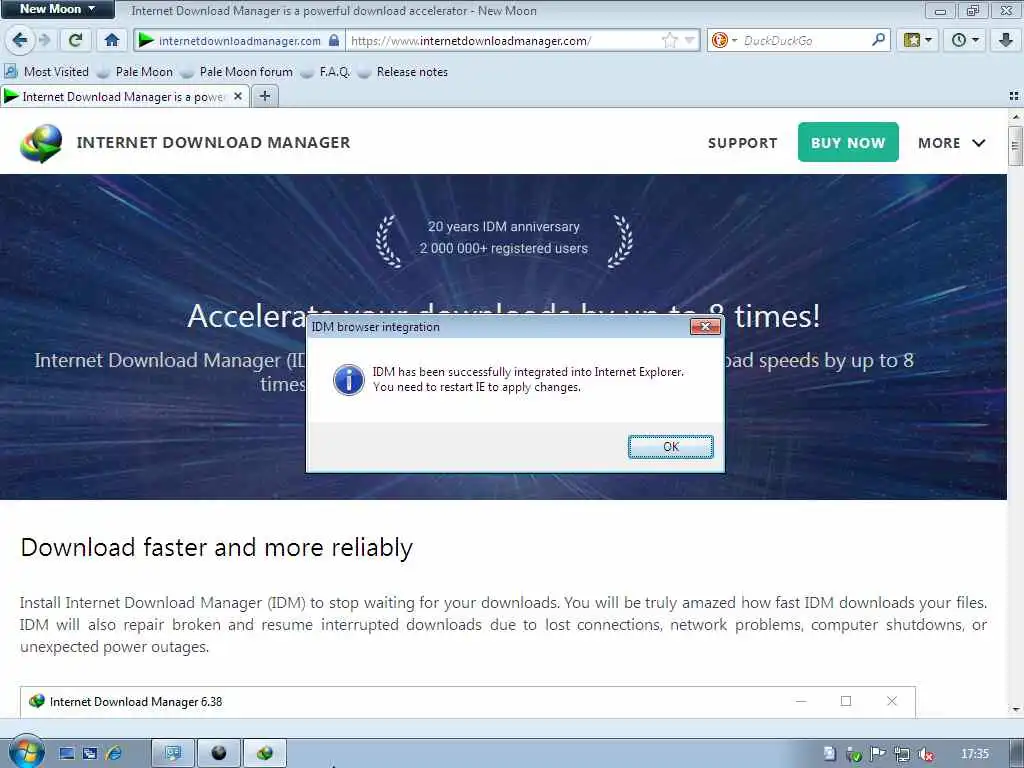Click the tab groups icon right of the tab bar
The height and width of the screenshot is (768, 1024).
click(1014, 96)
